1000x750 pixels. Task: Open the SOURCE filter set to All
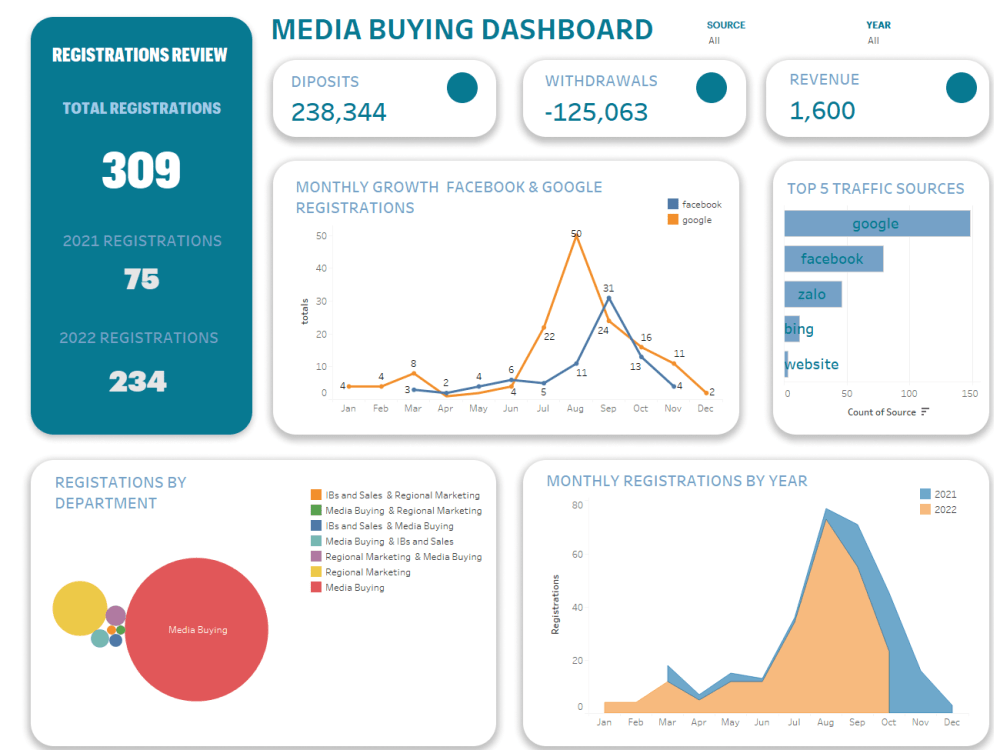point(714,40)
